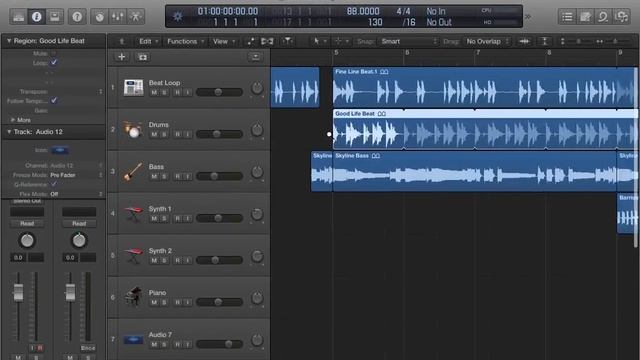The width and height of the screenshot is (640, 360).
Task: Click the toolbar overflow chevrons
Action: tap(528, 17)
